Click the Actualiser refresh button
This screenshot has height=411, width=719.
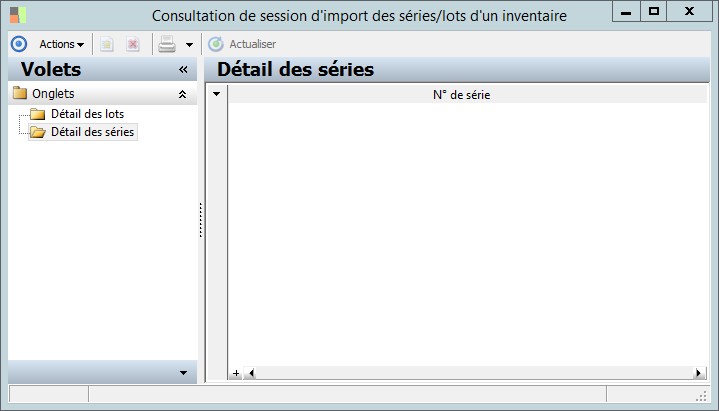click(241, 44)
